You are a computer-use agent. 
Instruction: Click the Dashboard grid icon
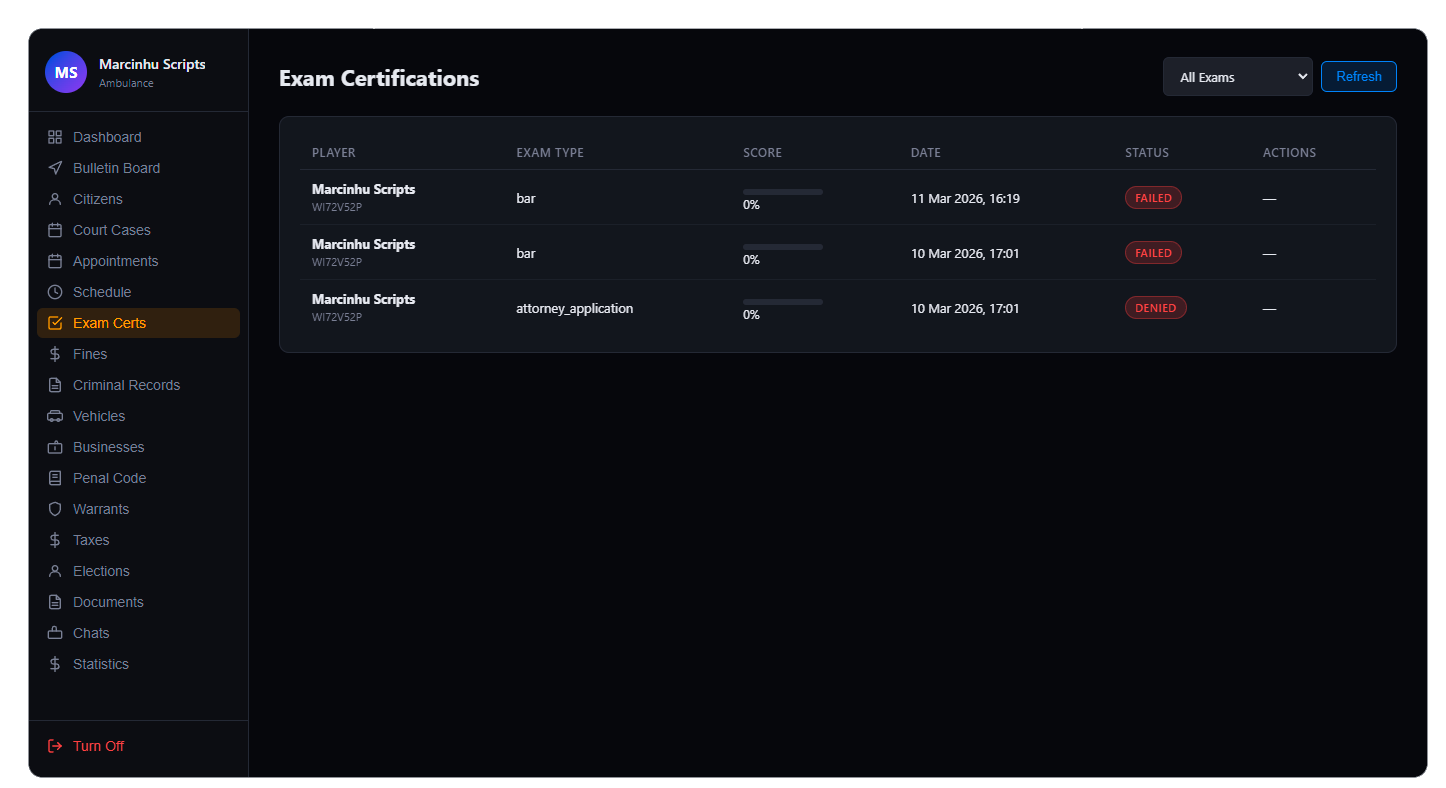55,137
